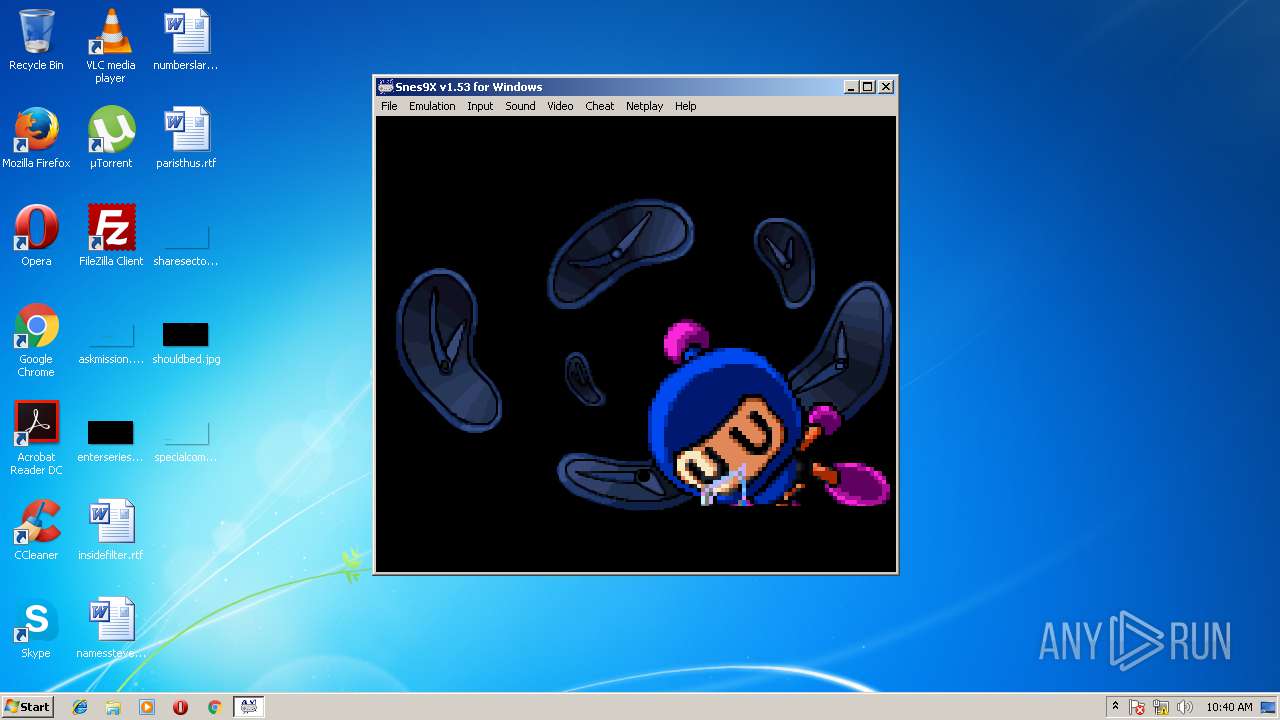Click the Snes9X title bar icon

[385, 87]
